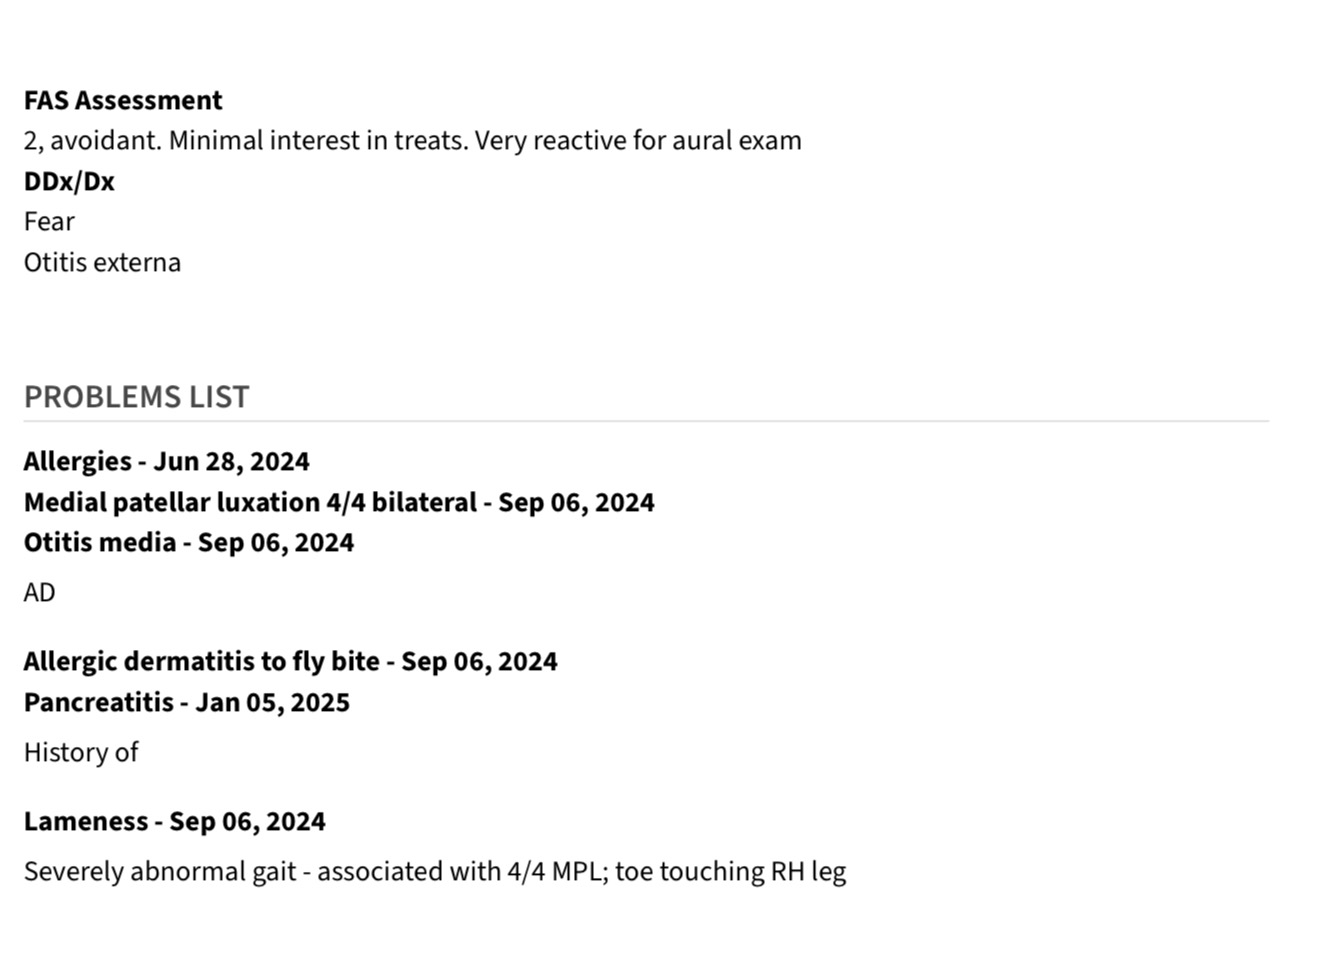Image resolution: width=1320 pixels, height=970 pixels.
Task: Click the Fear diagnosis line
Action: click(49, 222)
